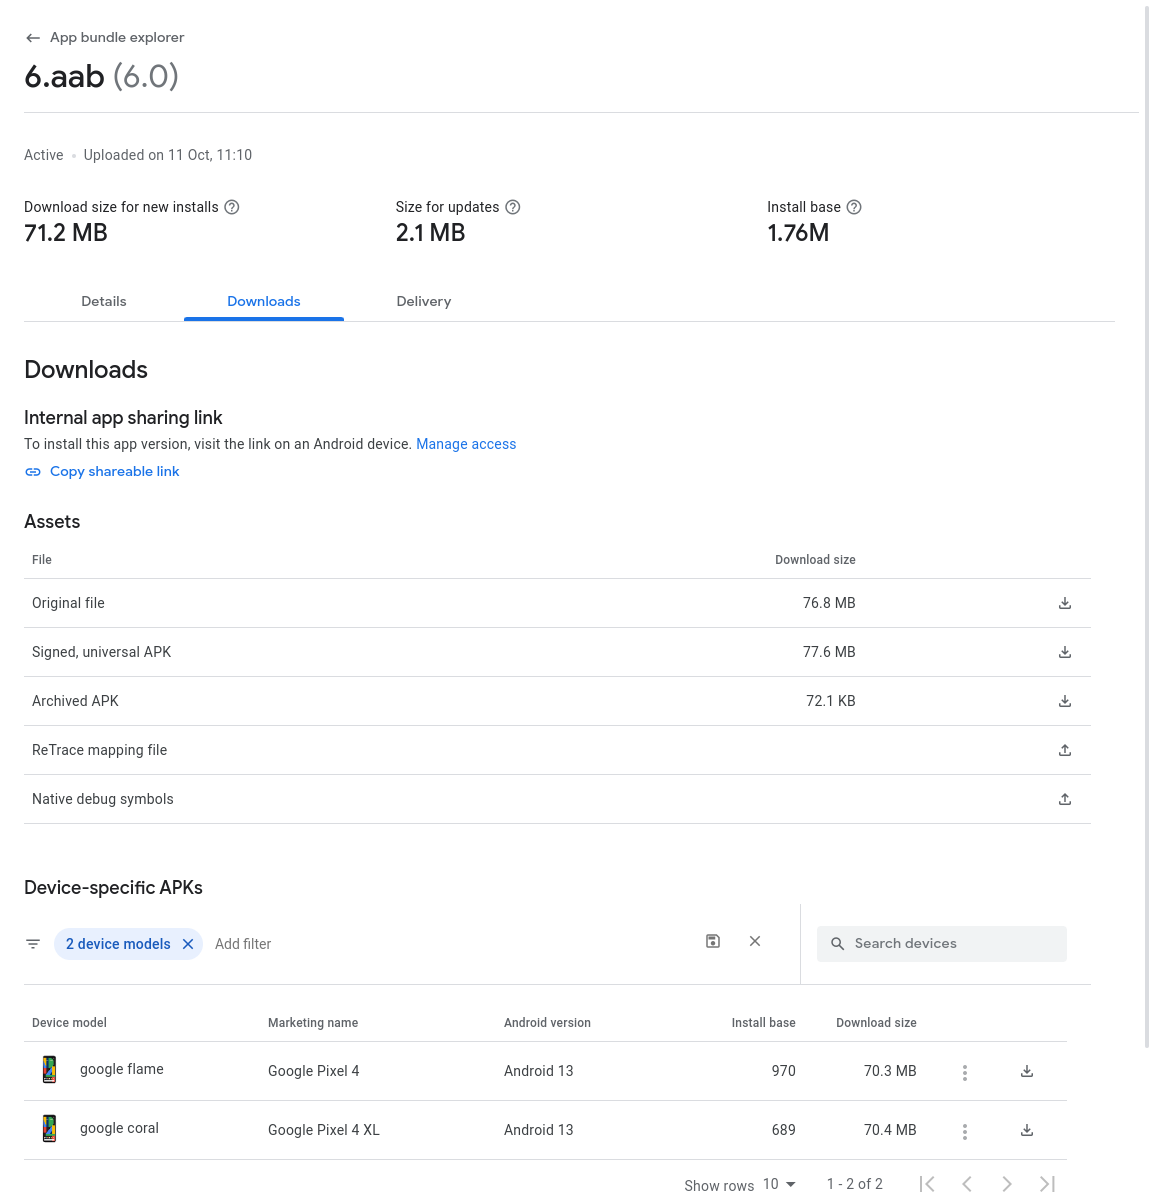
Task: Upload Native debug symbols
Action: pyautogui.click(x=1065, y=799)
